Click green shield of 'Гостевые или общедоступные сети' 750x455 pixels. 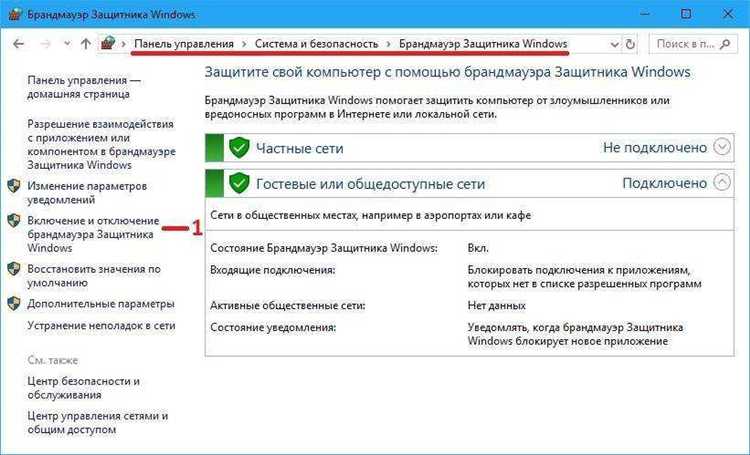point(239,183)
